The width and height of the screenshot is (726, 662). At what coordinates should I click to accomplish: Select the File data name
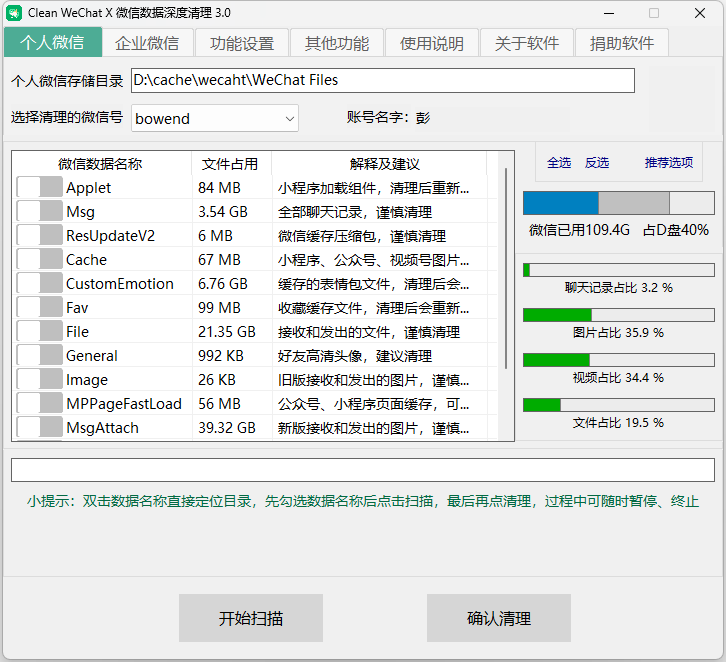click(77, 332)
